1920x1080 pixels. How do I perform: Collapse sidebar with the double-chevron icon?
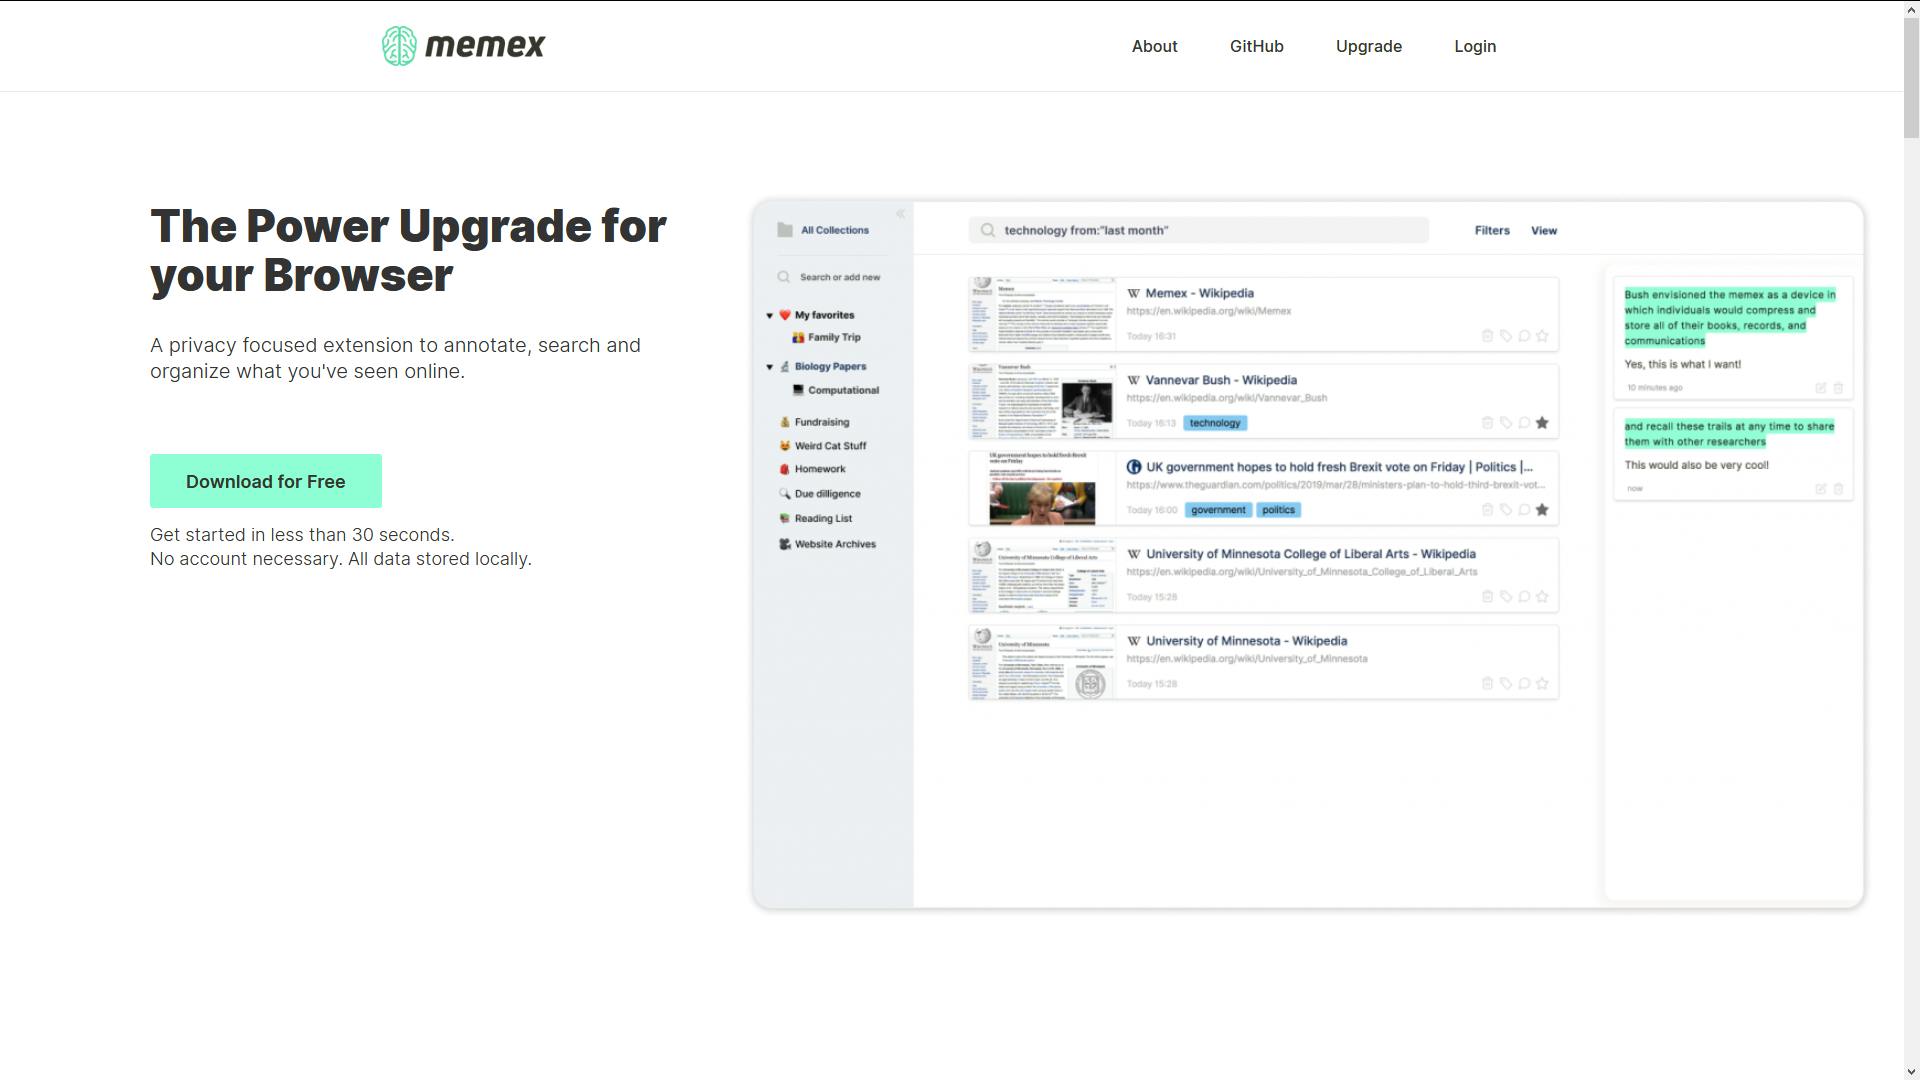point(900,214)
